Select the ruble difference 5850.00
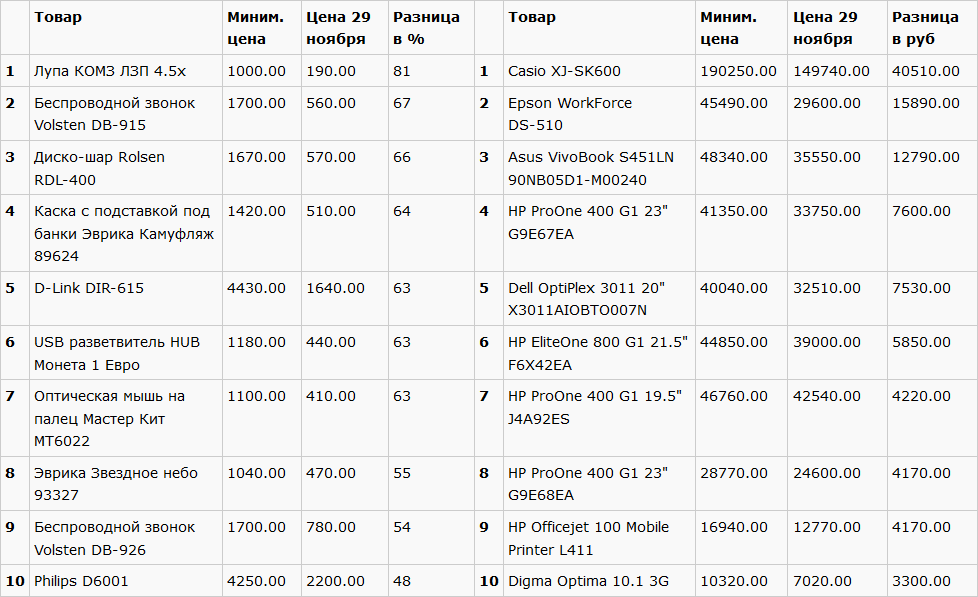 pyautogui.click(x=921, y=342)
